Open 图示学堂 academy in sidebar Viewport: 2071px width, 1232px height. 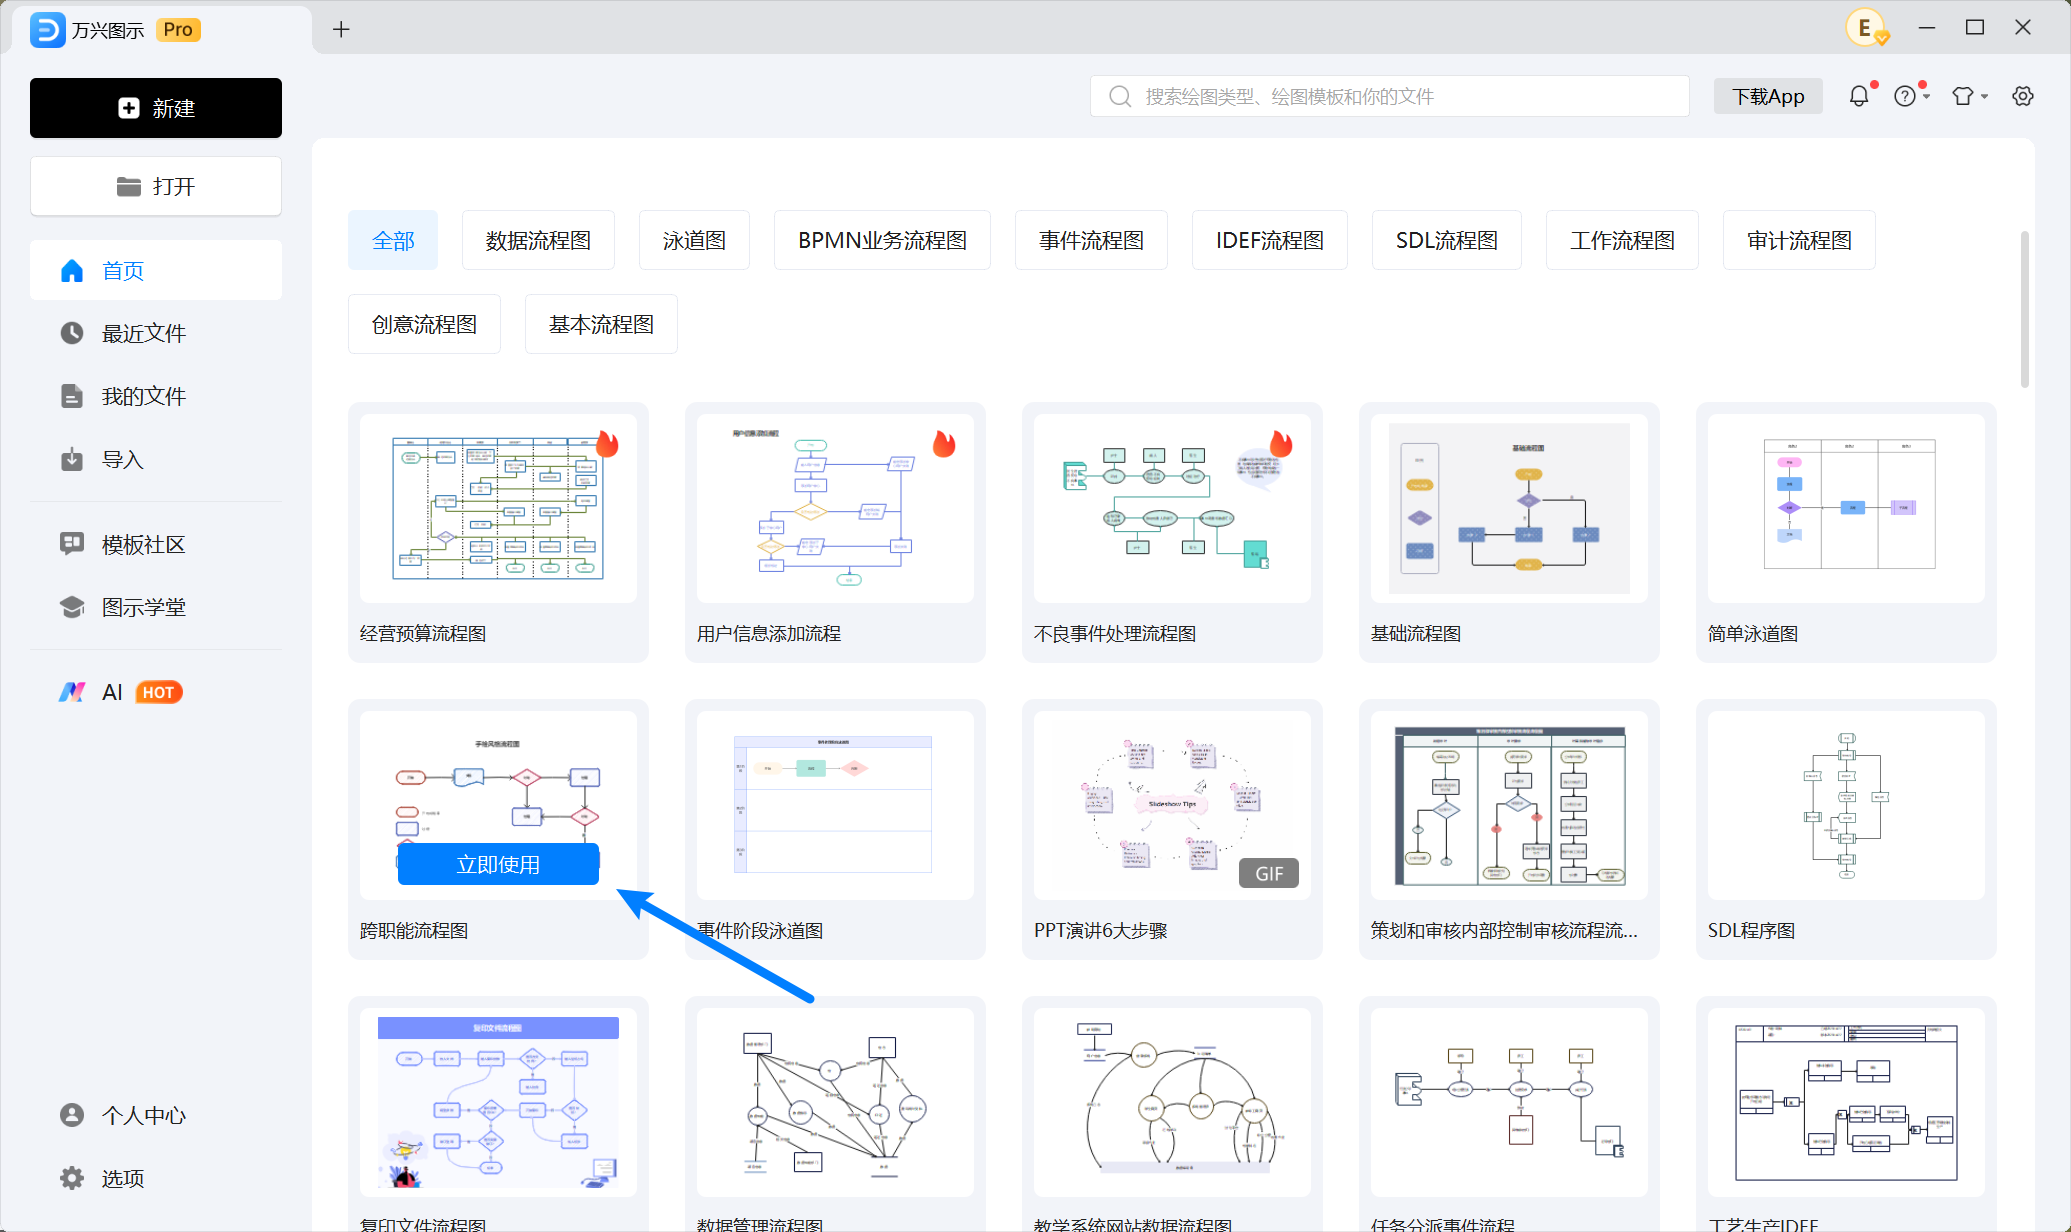[156, 607]
